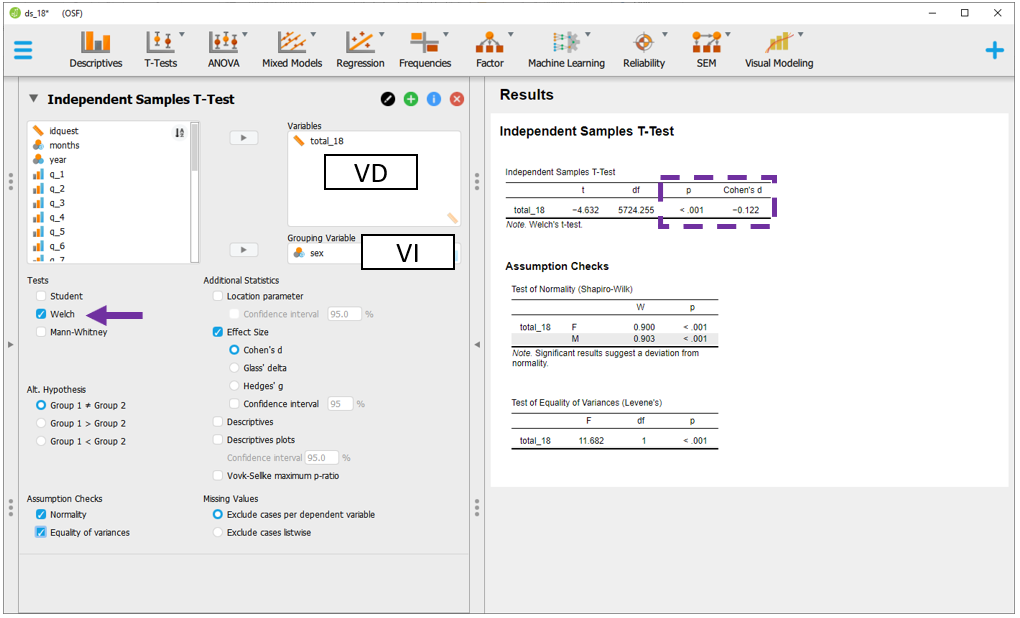Toggle the Descriptives plots checkbox
The height and width of the screenshot is (618, 1020).
tap(218, 440)
